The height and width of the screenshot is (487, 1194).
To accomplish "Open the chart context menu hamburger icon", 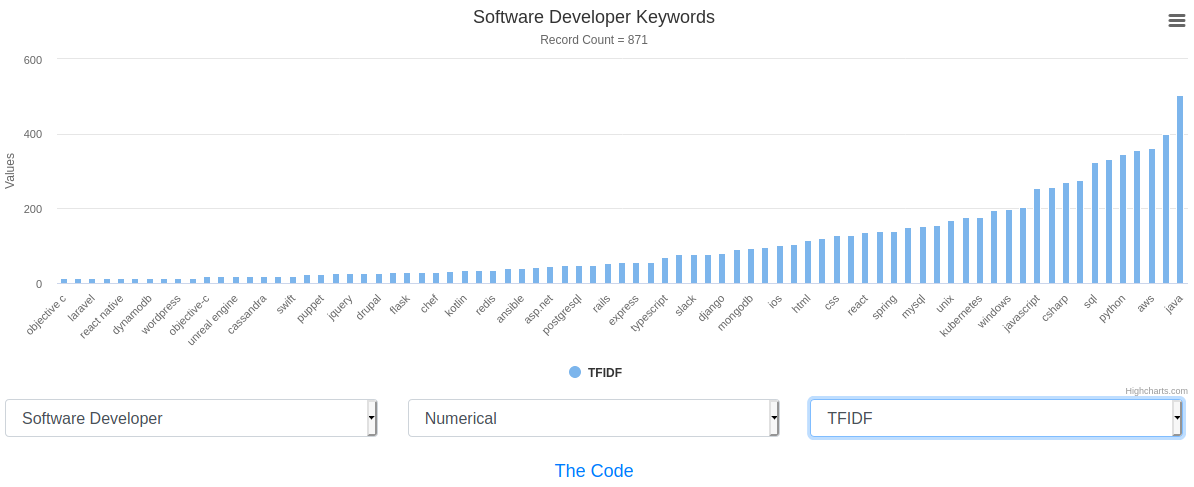I will pos(1176,21).
